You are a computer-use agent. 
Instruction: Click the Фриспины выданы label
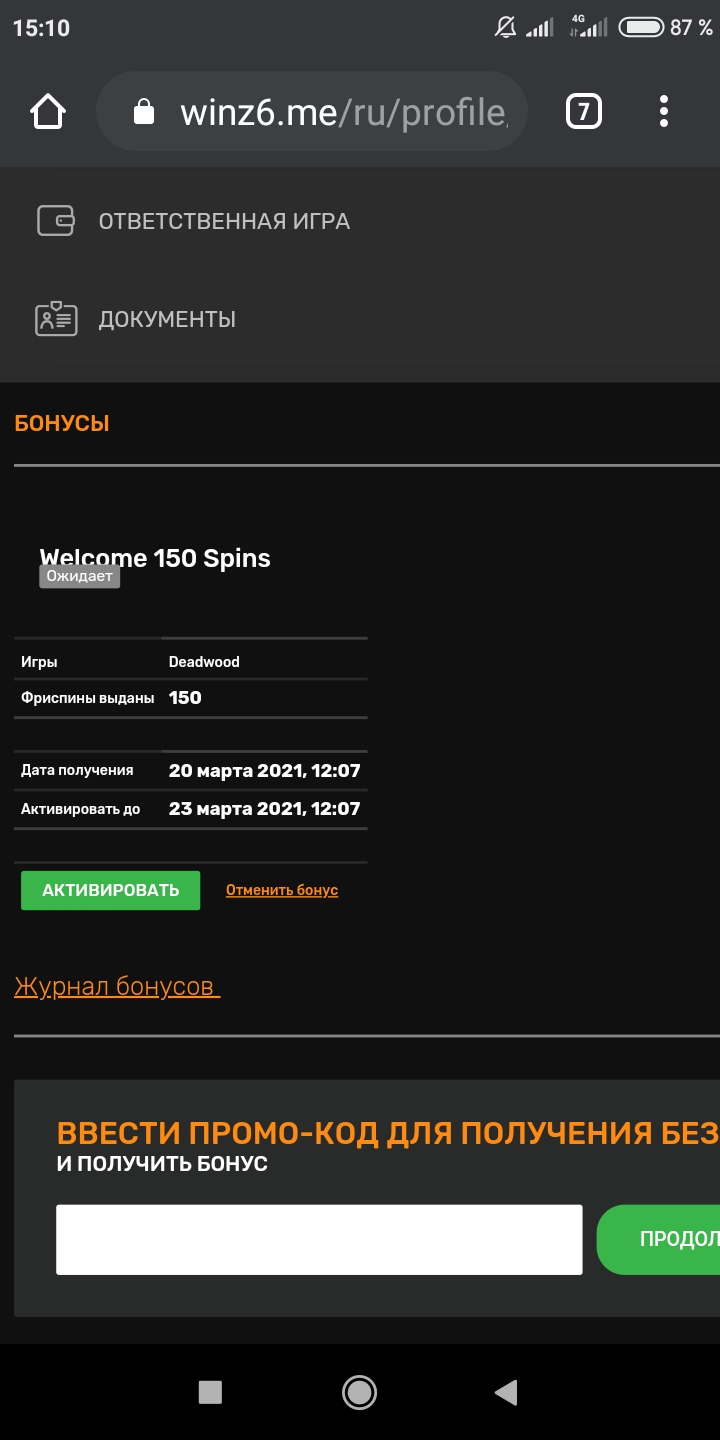click(87, 698)
